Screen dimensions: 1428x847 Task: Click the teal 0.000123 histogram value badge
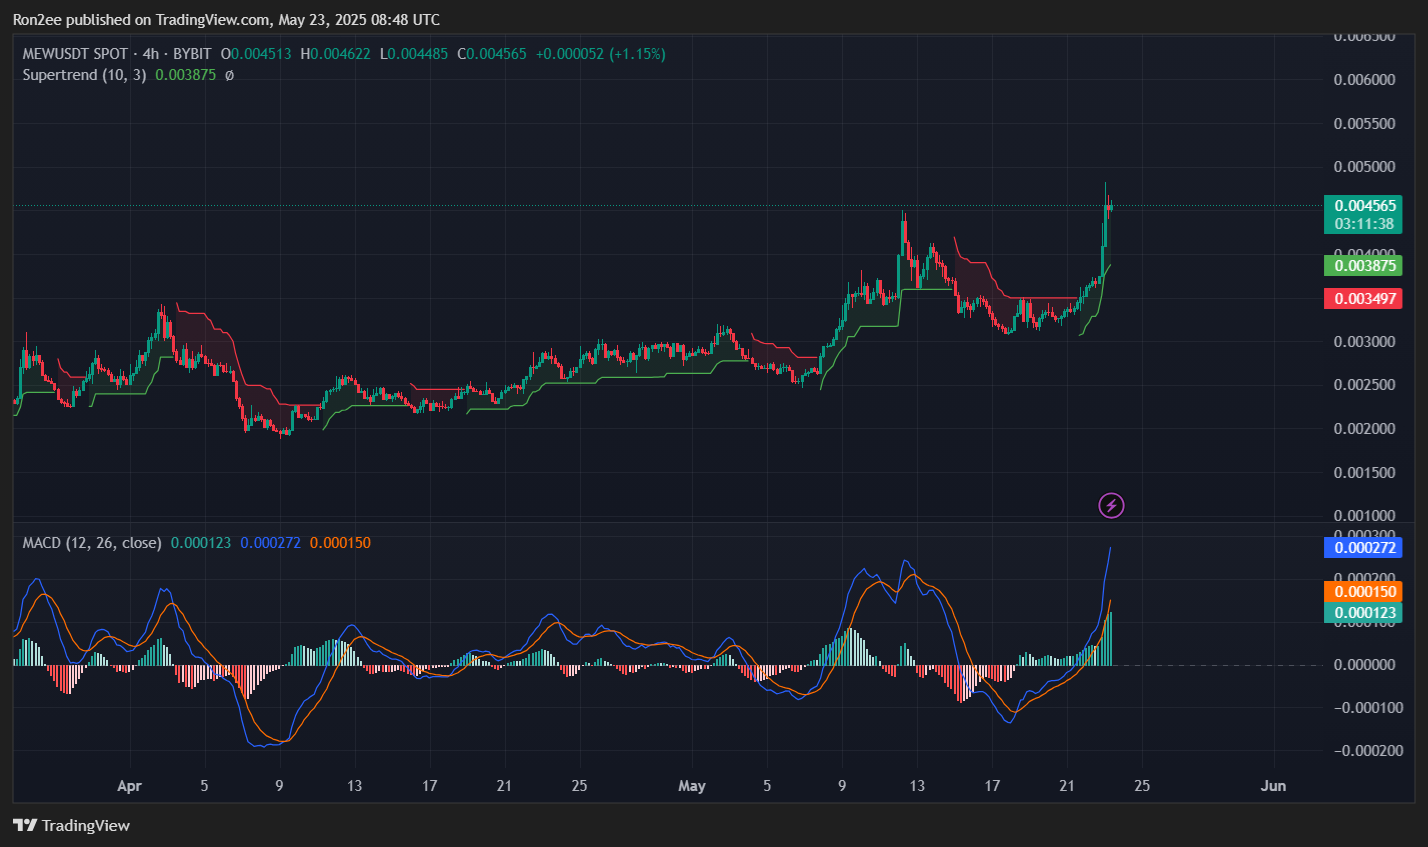pyautogui.click(x=1363, y=612)
